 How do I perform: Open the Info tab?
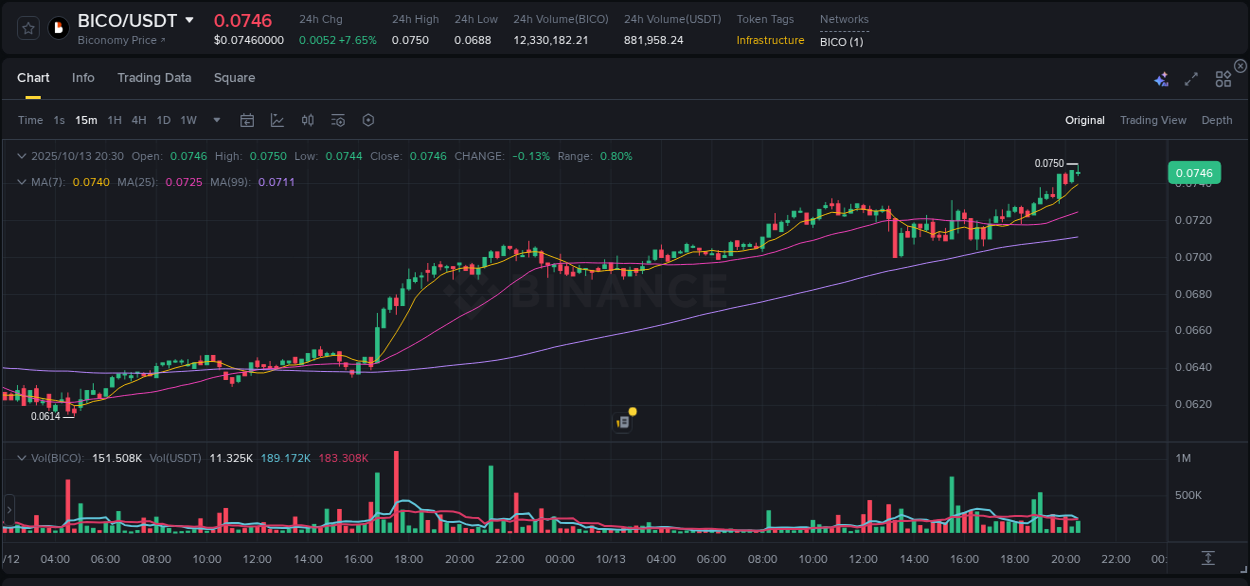click(x=83, y=78)
